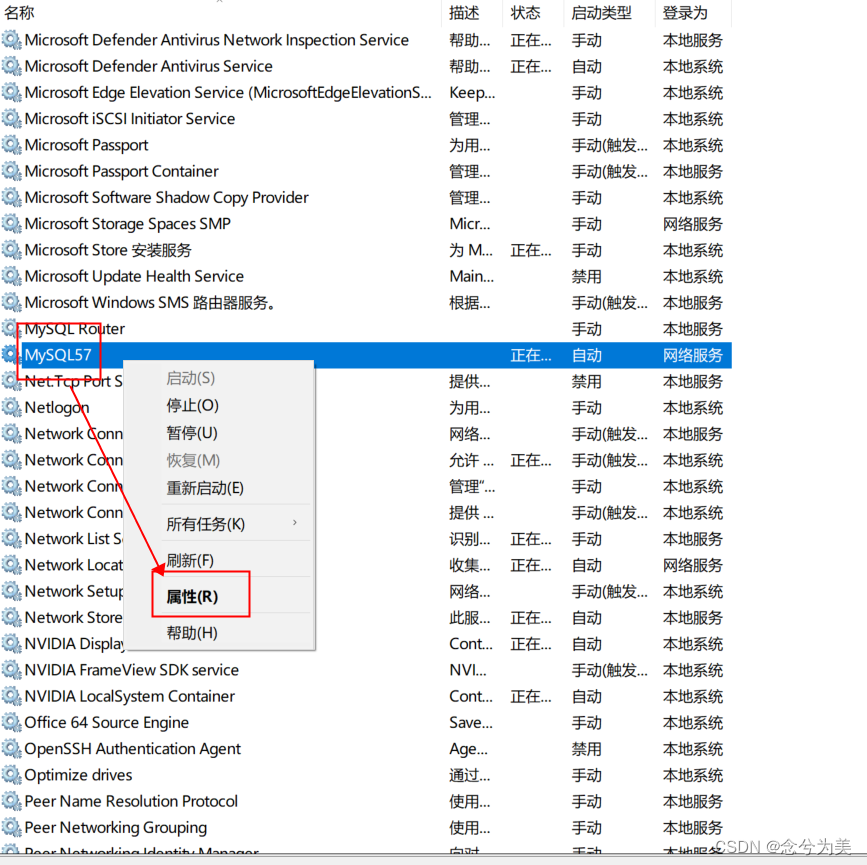
Task: Click 正在... status of NVIDIA LocalSystem Container
Action: (x=531, y=696)
